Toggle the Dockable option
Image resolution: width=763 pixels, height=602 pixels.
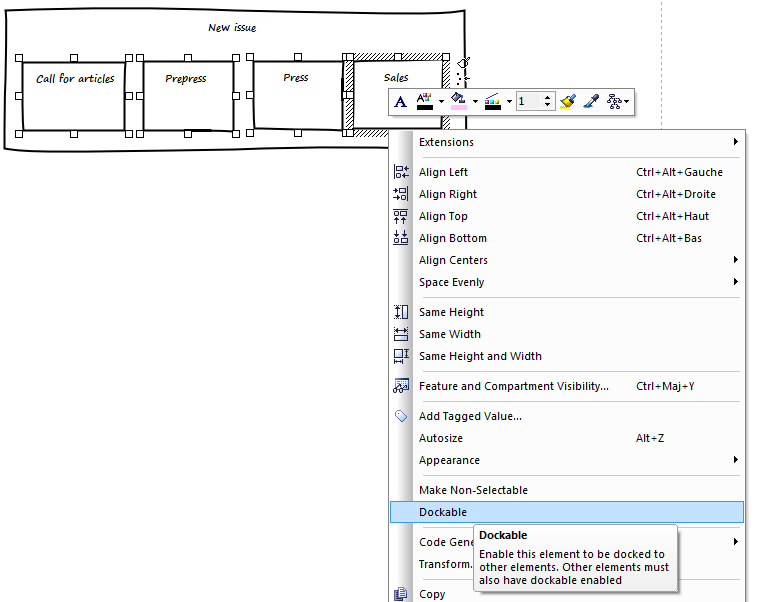point(443,512)
